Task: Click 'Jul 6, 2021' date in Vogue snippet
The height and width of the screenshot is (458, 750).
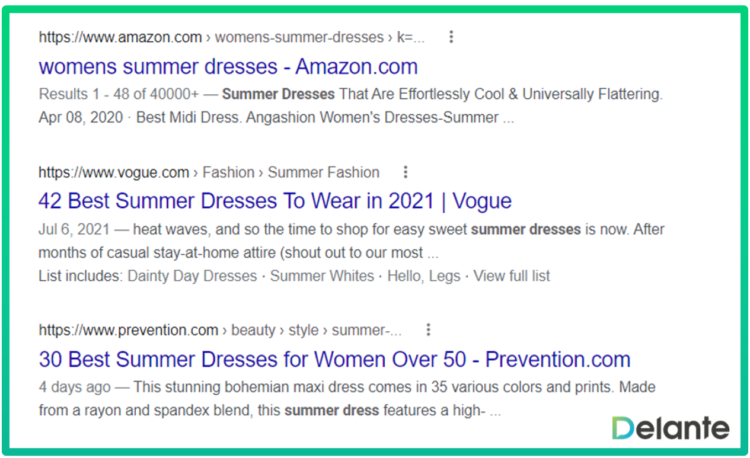Action: (x=74, y=229)
